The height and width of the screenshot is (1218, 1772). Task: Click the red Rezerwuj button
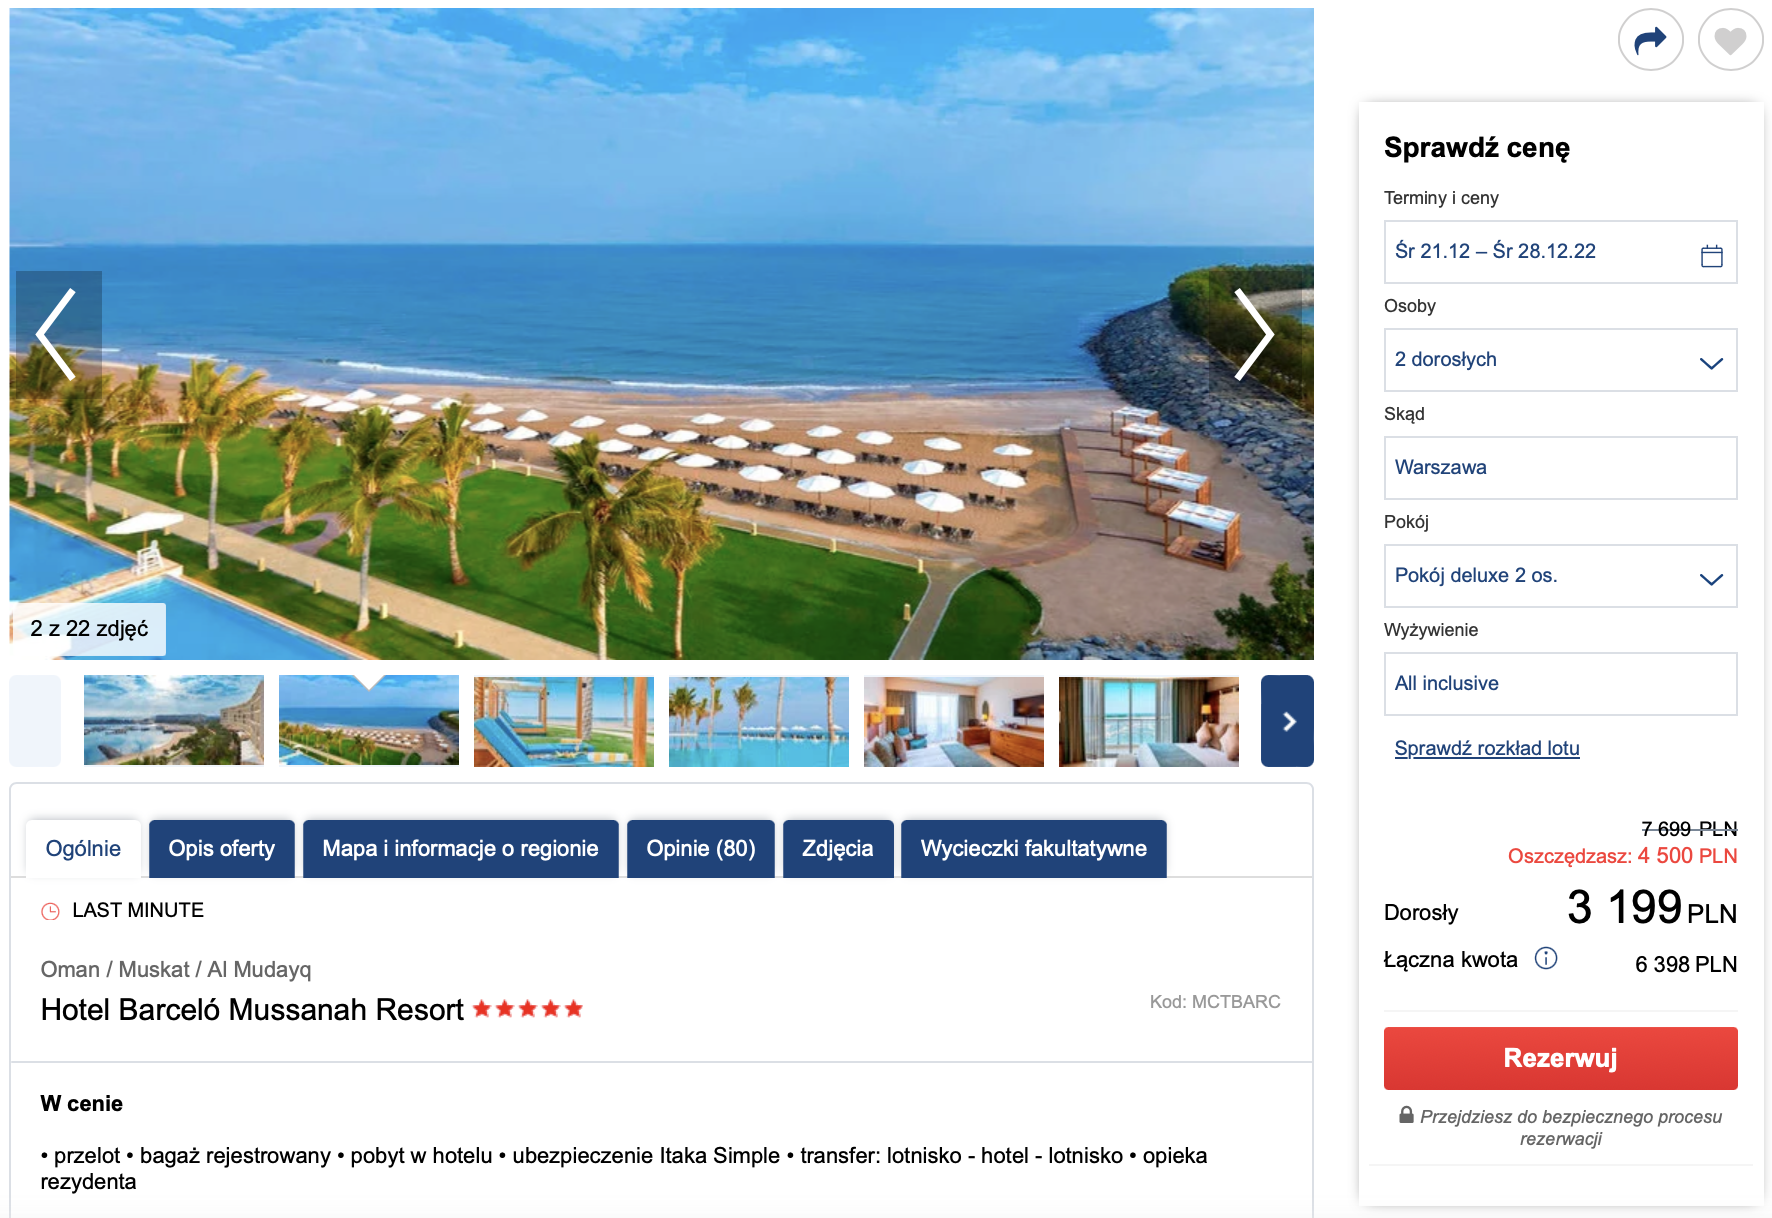[1560, 1058]
